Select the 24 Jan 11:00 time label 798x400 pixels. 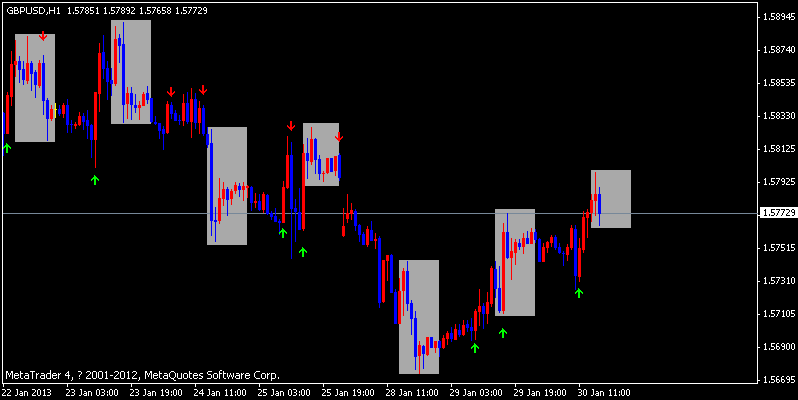pyautogui.click(x=220, y=393)
